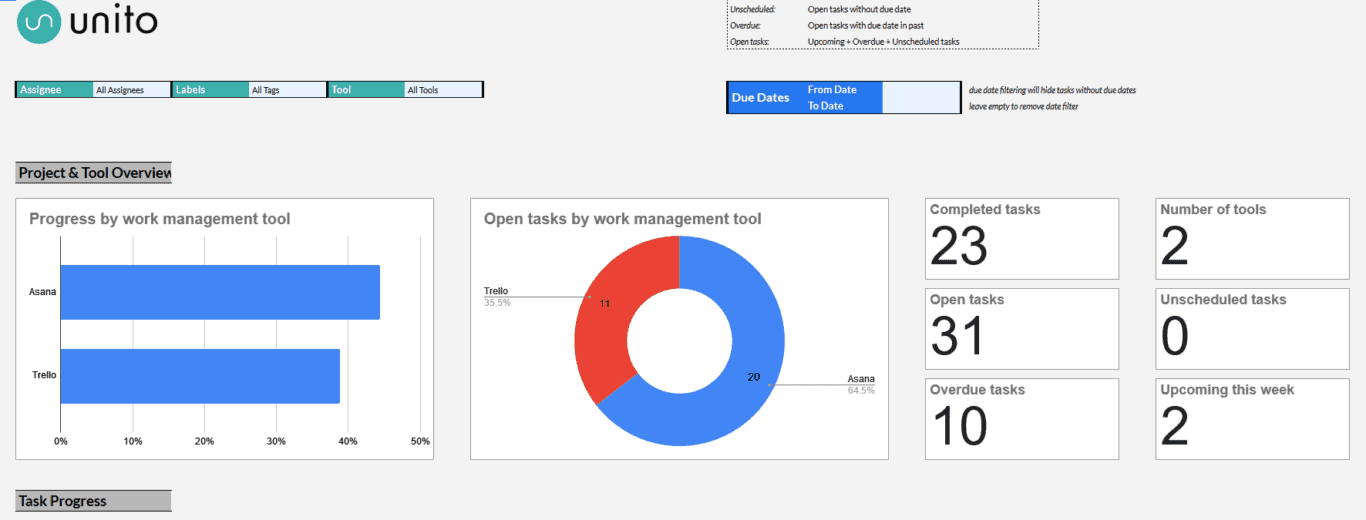Click the Trello 35.5% donut label
Screen dimensions: 1366x520
[497, 297]
